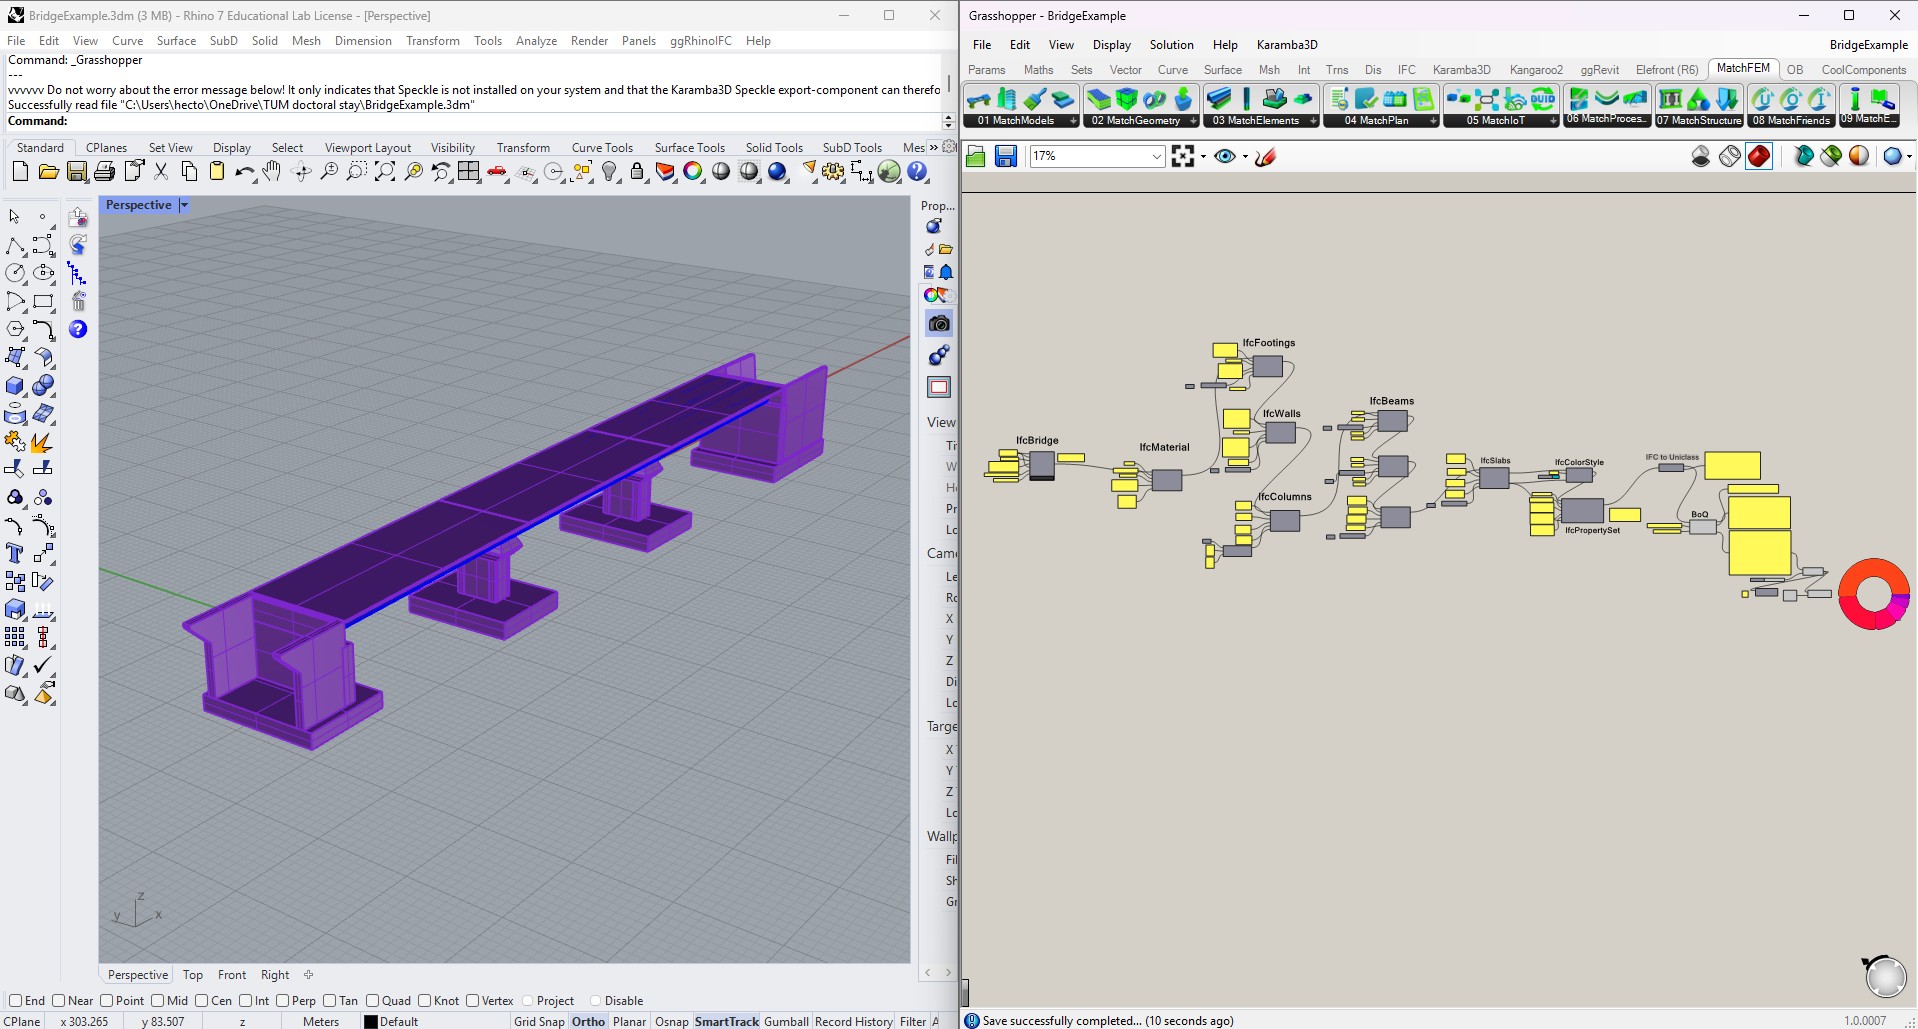The height and width of the screenshot is (1029, 1918).
Task: Click the Undo arrow in the Standard toolbar
Action: [x=244, y=172]
